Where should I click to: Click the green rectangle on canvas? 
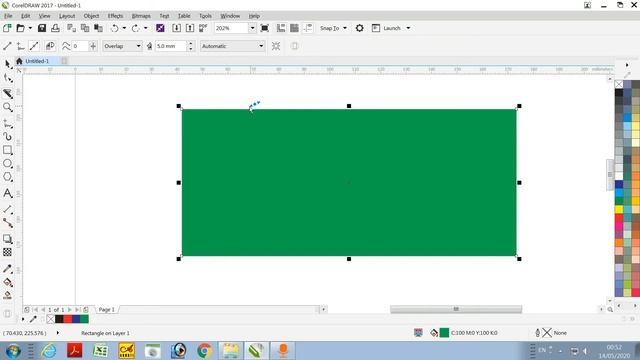(x=349, y=182)
